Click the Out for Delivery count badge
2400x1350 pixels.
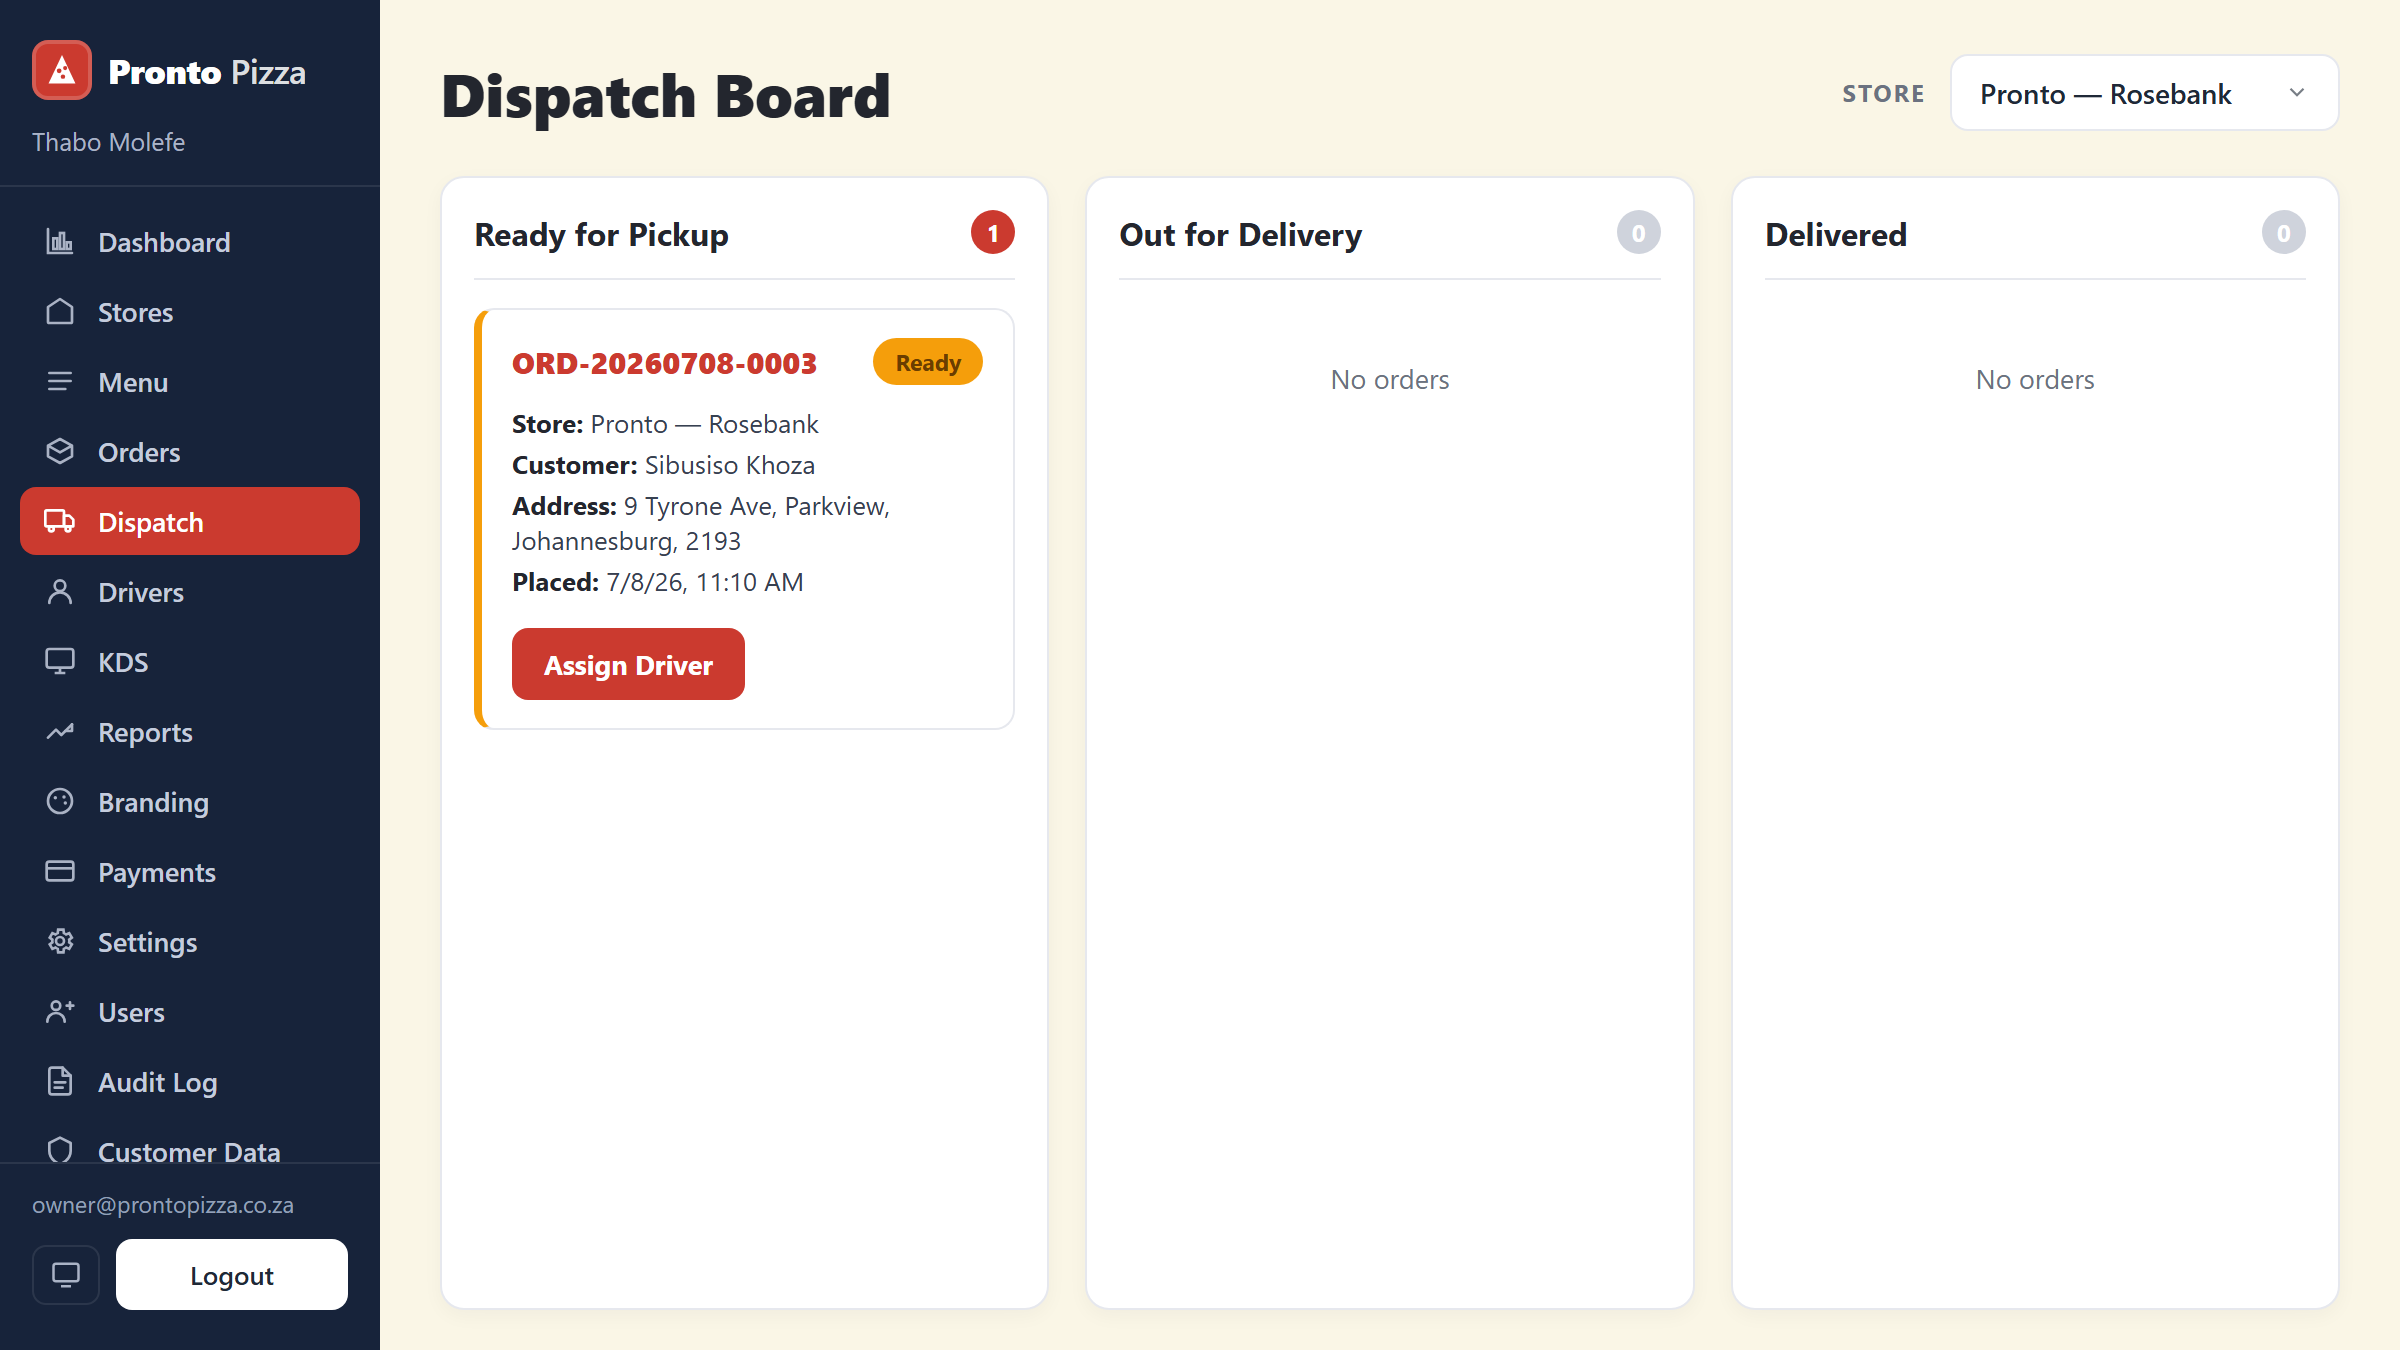point(1638,233)
